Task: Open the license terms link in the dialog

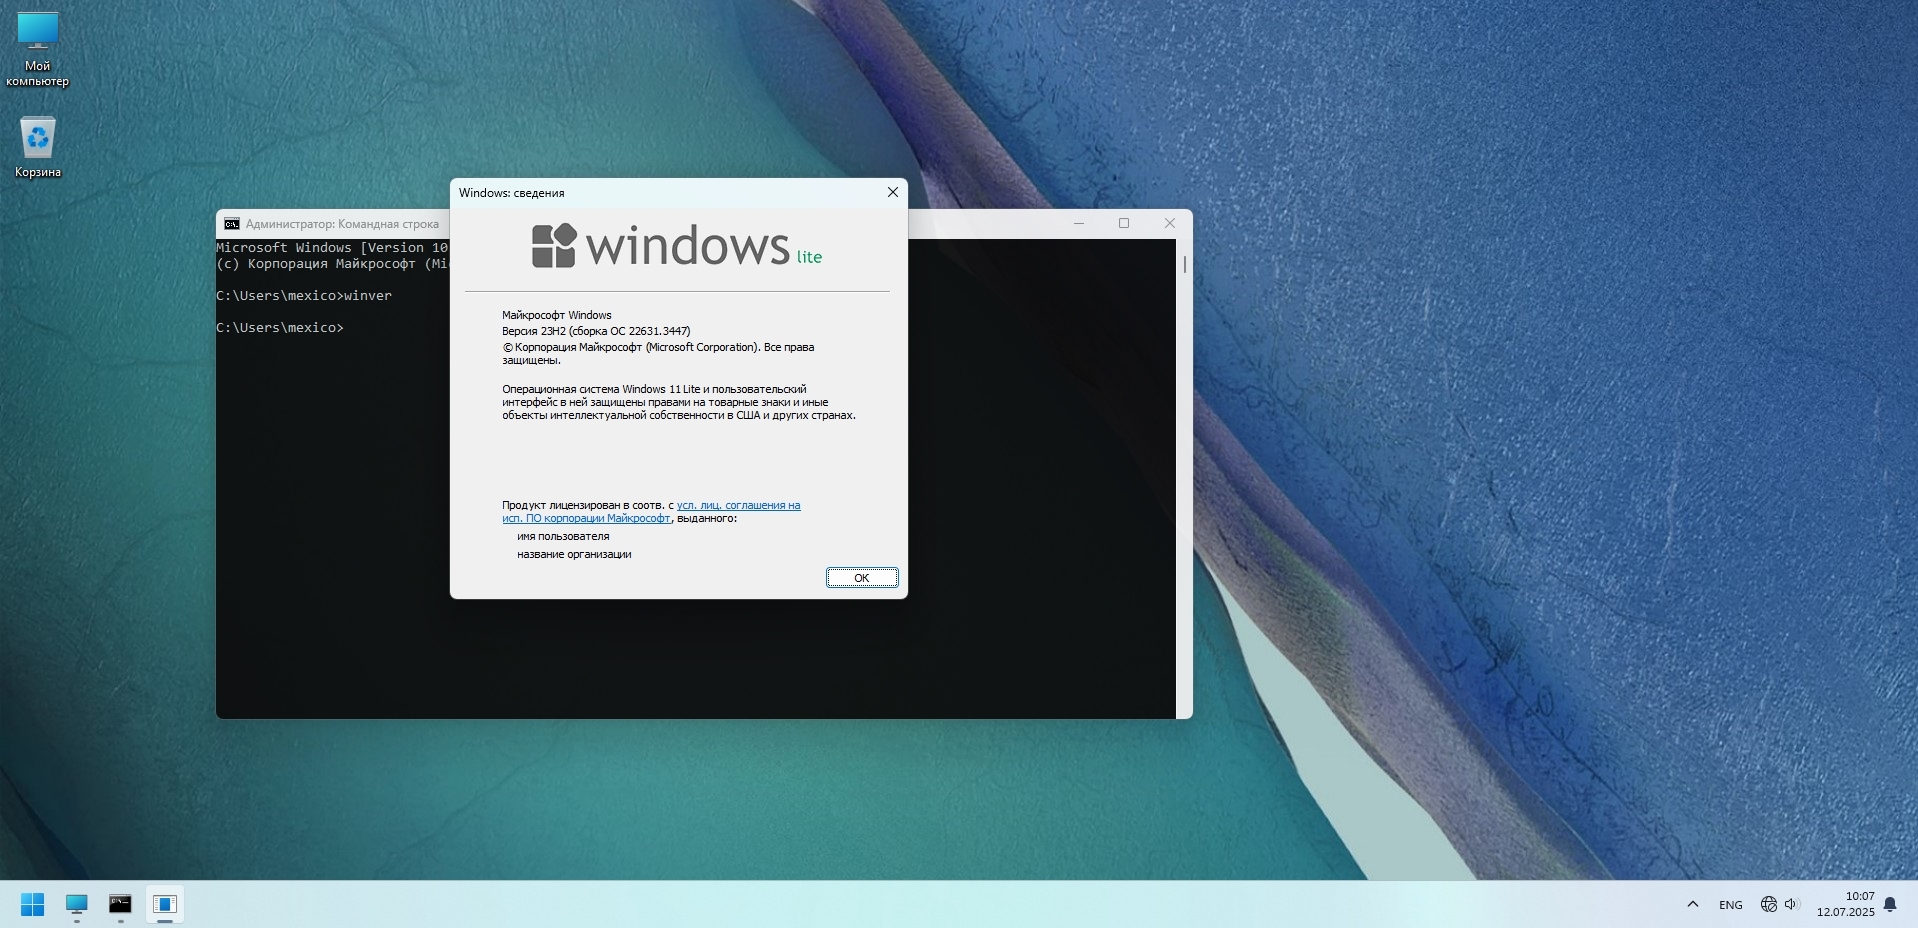Action: [x=652, y=512]
